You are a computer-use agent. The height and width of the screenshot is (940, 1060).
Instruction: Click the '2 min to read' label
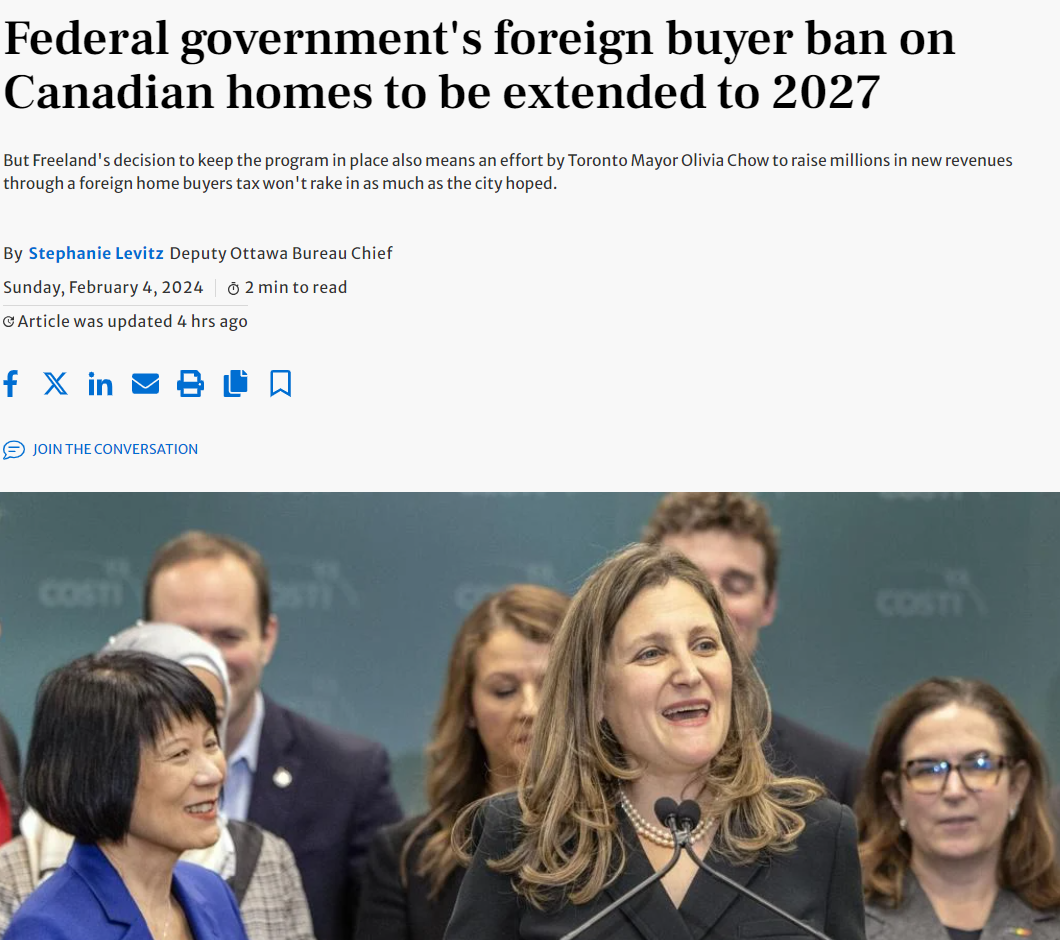click(x=296, y=287)
